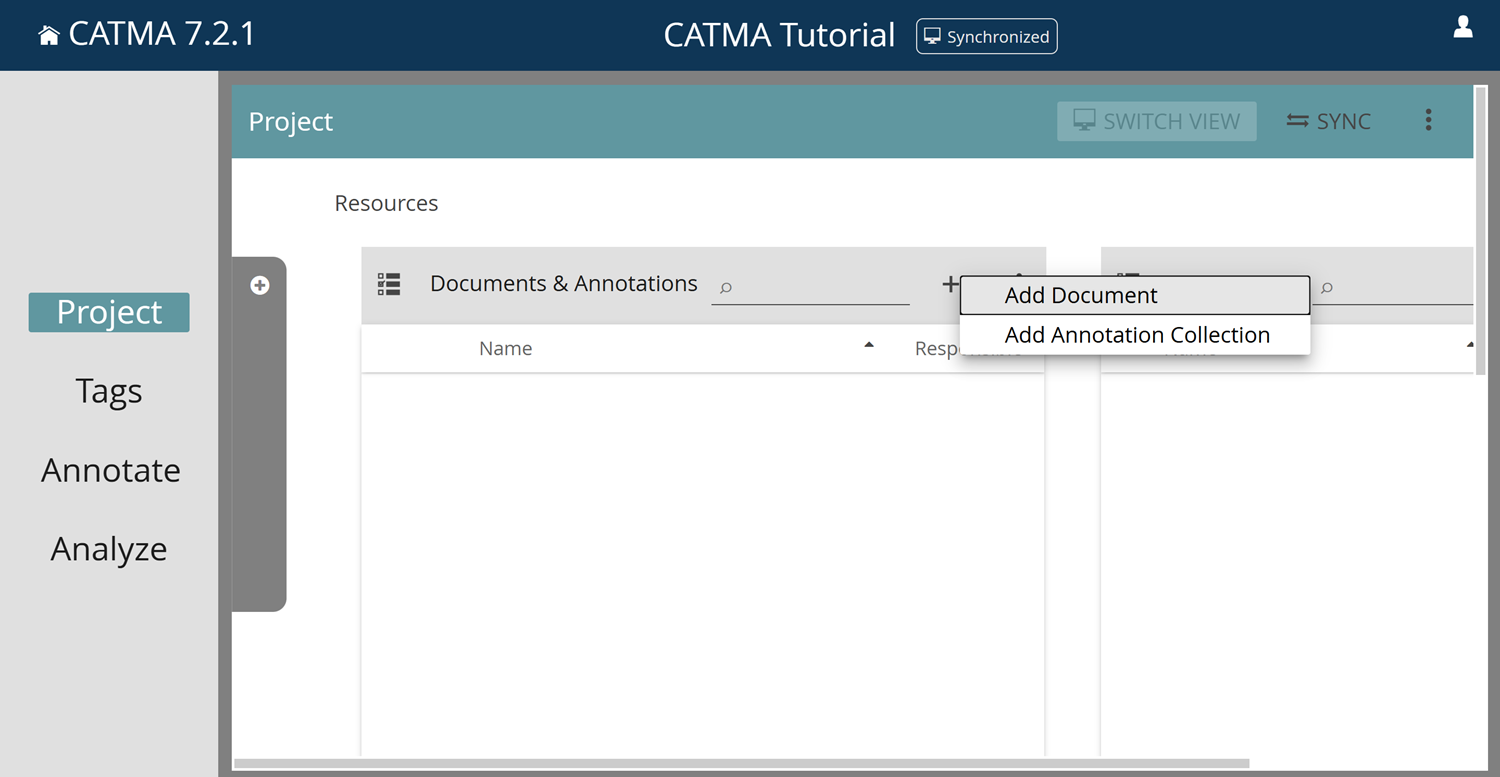
Task: Sort Documents by Name column header
Action: (506, 348)
